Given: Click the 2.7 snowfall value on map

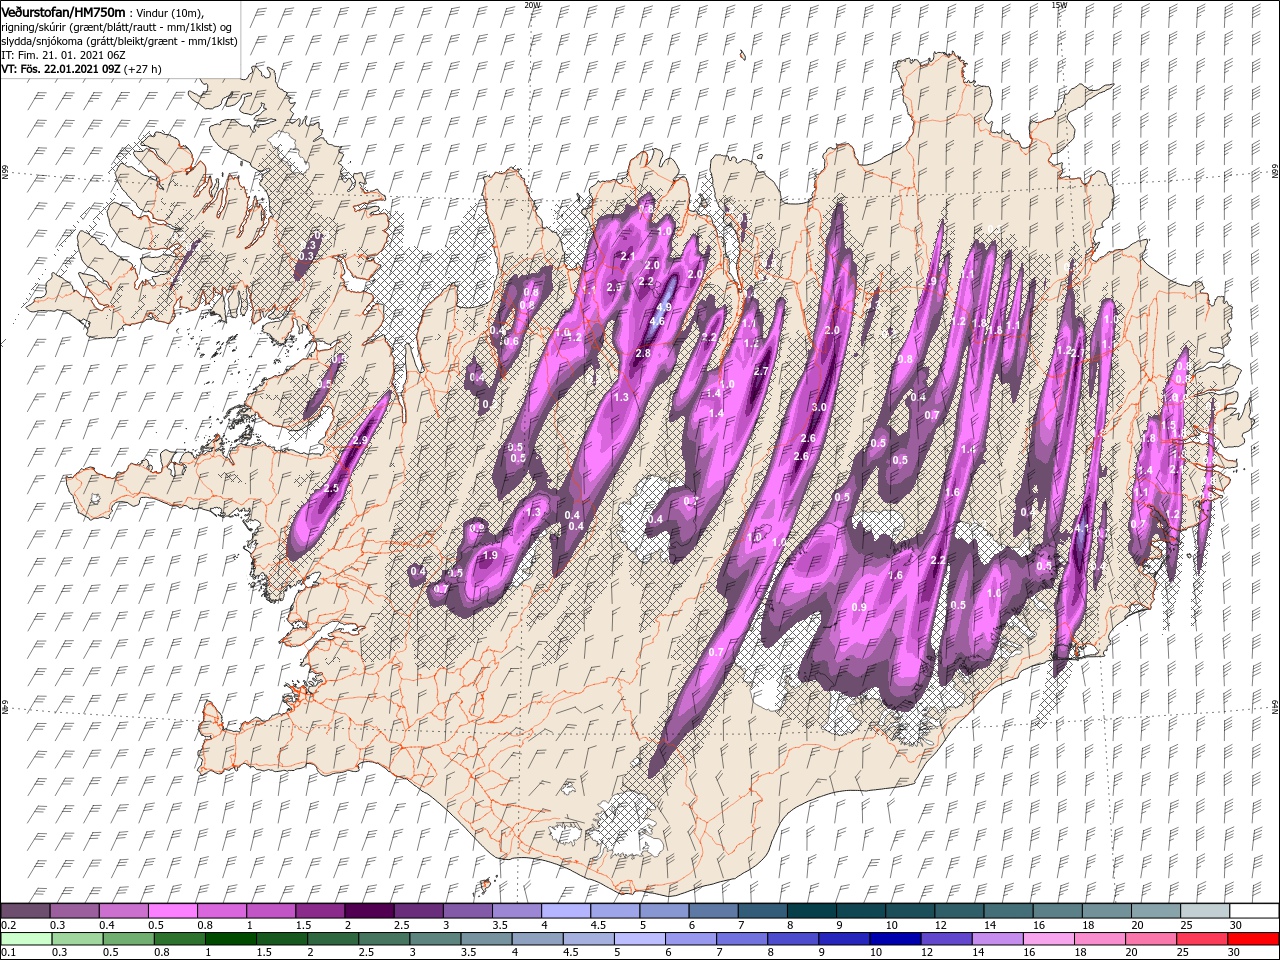Looking at the screenshot, I should coord(760,371).
